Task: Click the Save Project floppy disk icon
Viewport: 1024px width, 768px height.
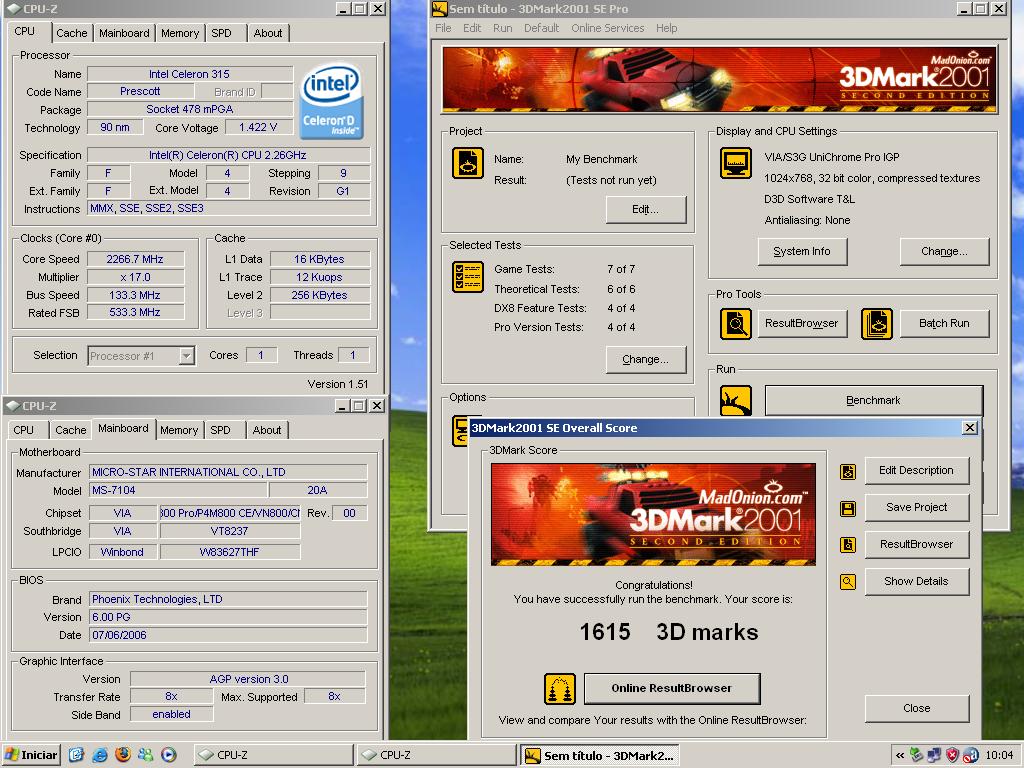Action: tap(848, 509)
